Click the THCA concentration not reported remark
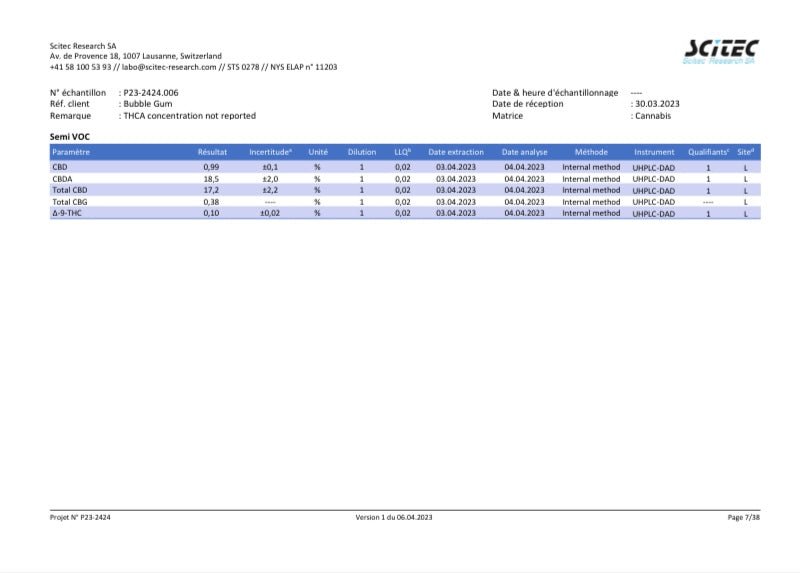 coord(189,116)
